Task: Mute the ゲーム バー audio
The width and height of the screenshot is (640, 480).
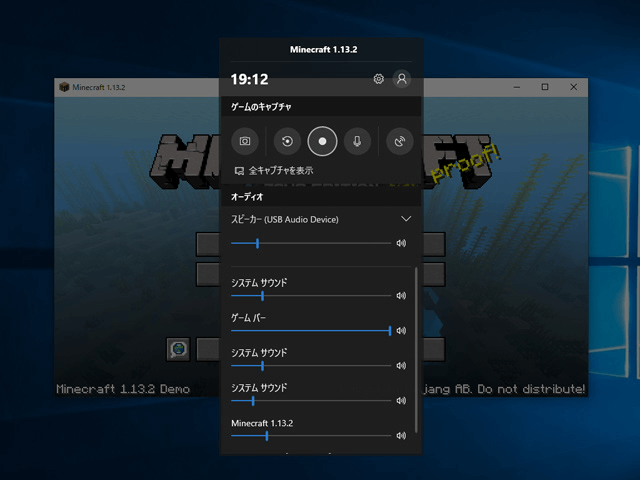Action: (x=401, y=330)
